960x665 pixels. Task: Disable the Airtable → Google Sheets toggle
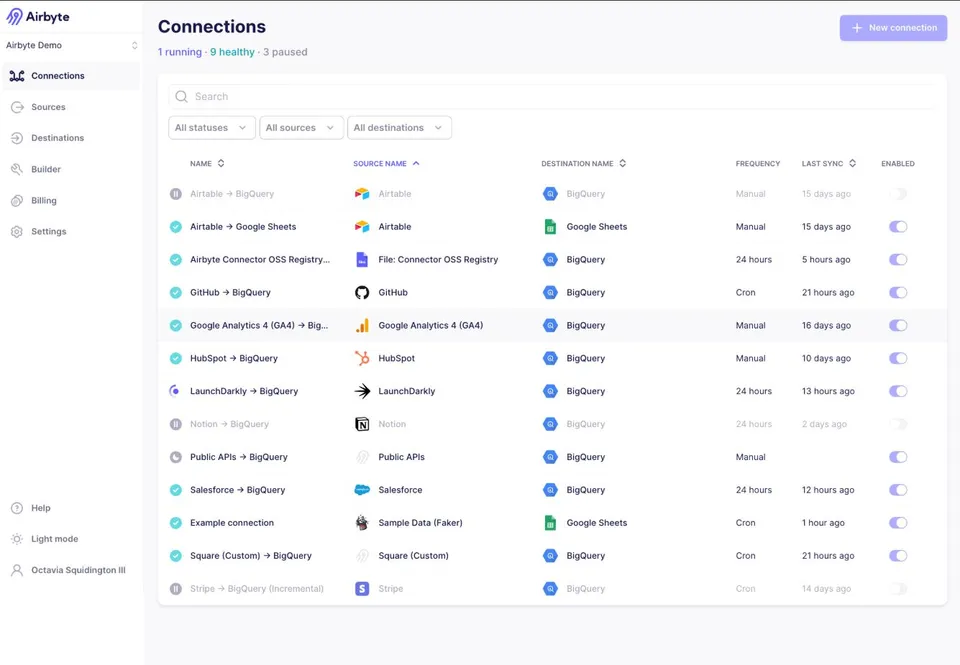tap(898, 227)
